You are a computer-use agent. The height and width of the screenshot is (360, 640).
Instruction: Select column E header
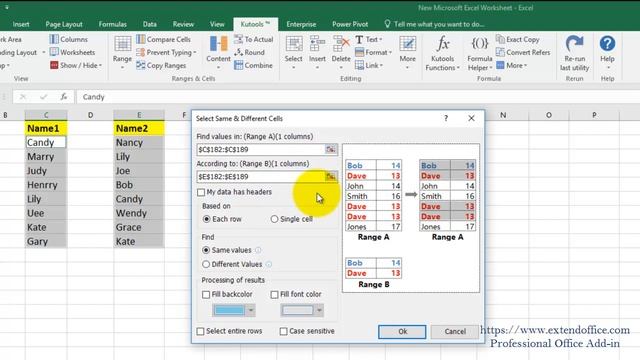pyautogui.click(x=139, y=115)
